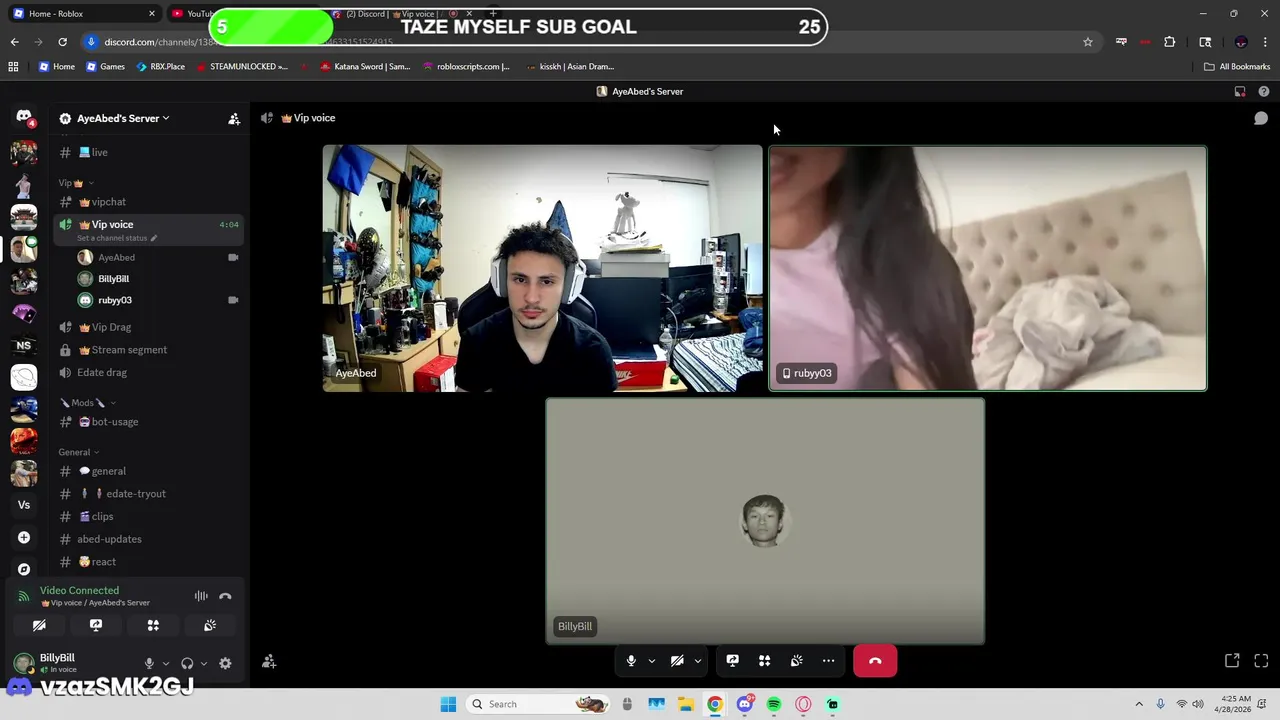
Task: Click the Chrome extensions puzzle icon
Action: [x=1169, y=42]
